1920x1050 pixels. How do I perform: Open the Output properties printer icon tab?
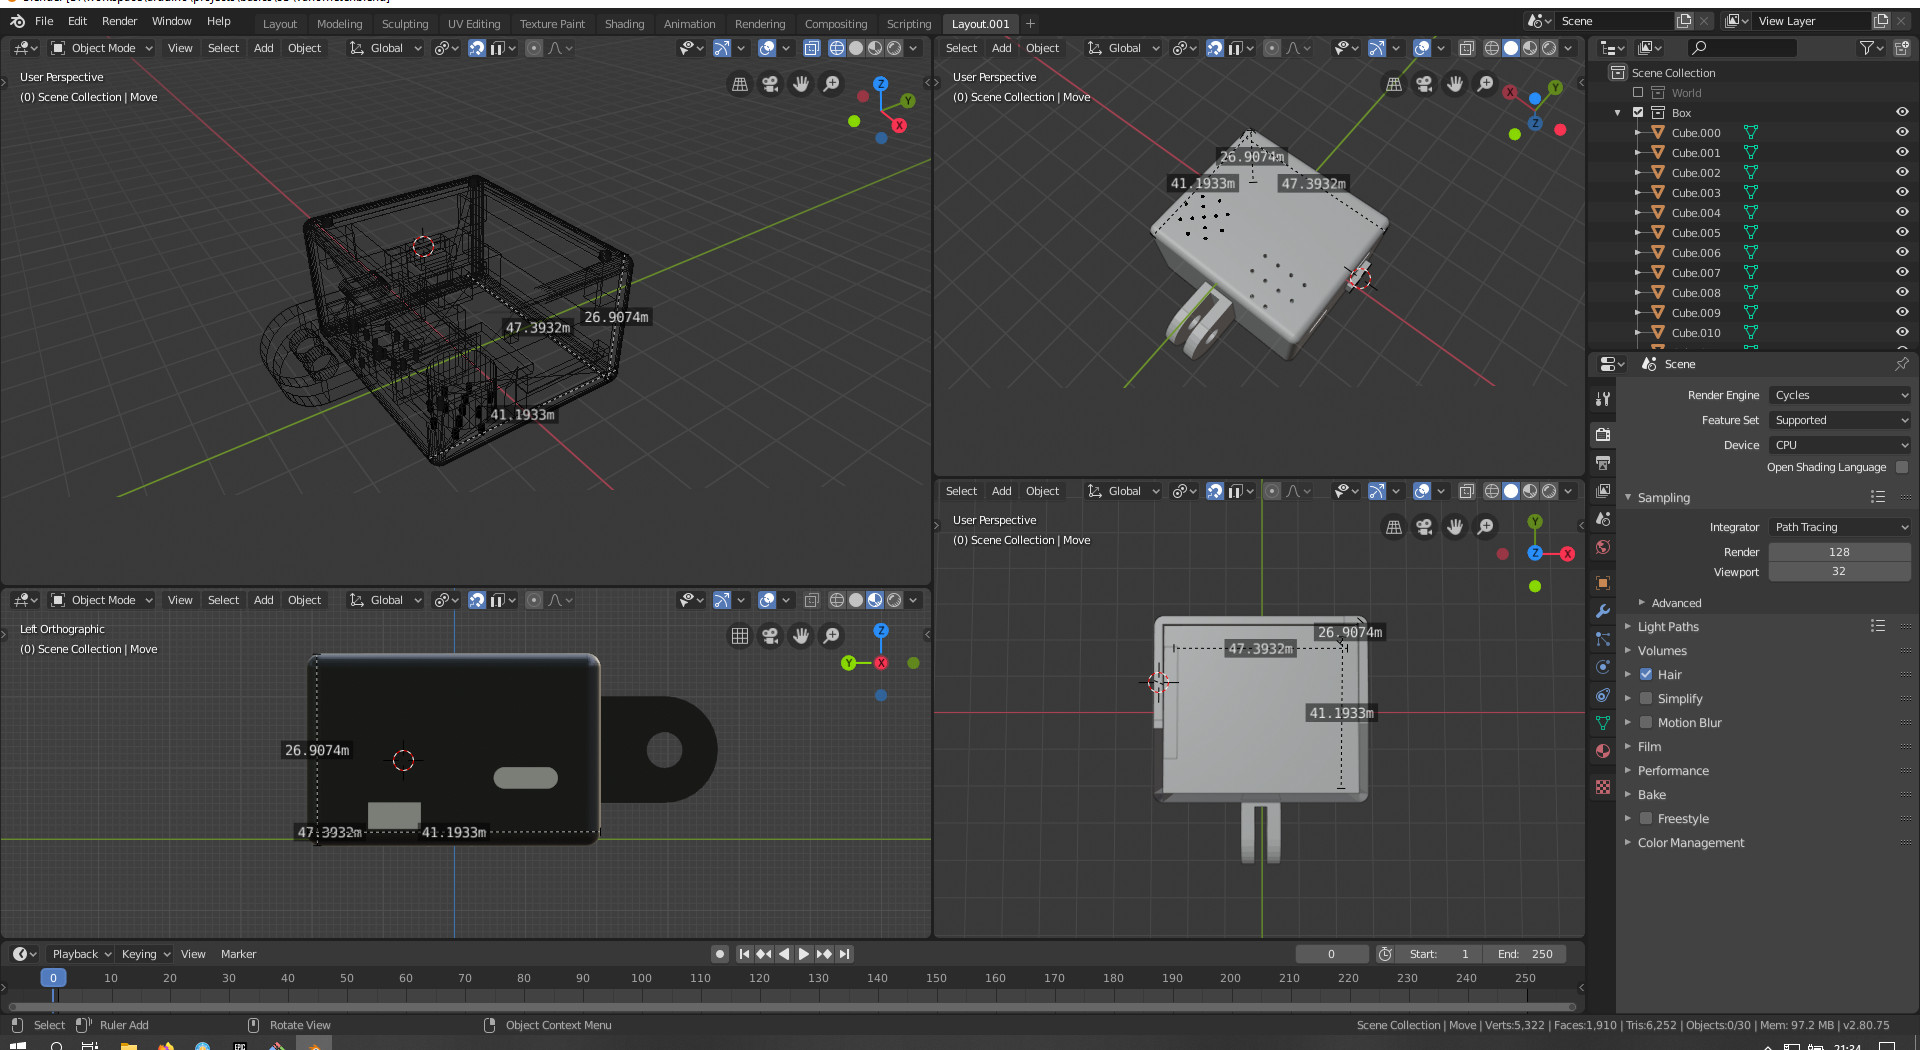click(x=1603, y=463)
